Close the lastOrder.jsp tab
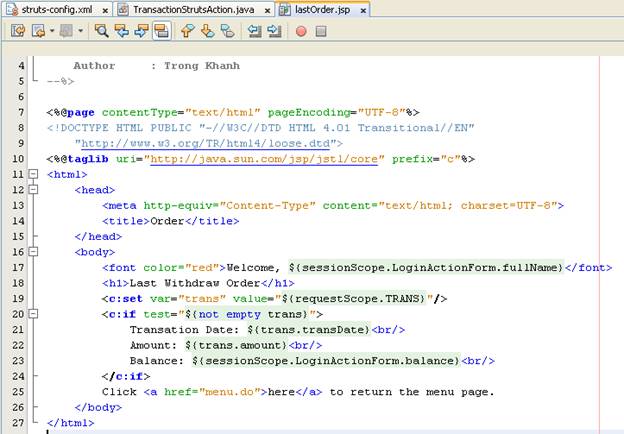 click(363, 11)
